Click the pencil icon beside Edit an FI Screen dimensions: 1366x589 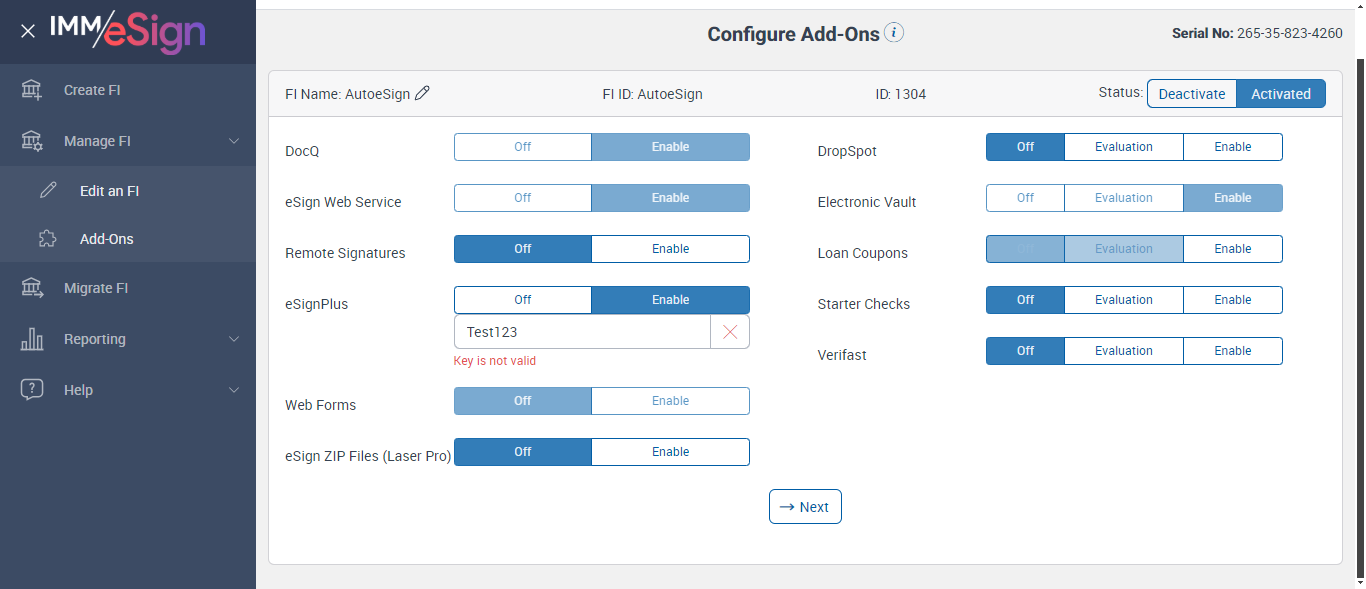48,191
